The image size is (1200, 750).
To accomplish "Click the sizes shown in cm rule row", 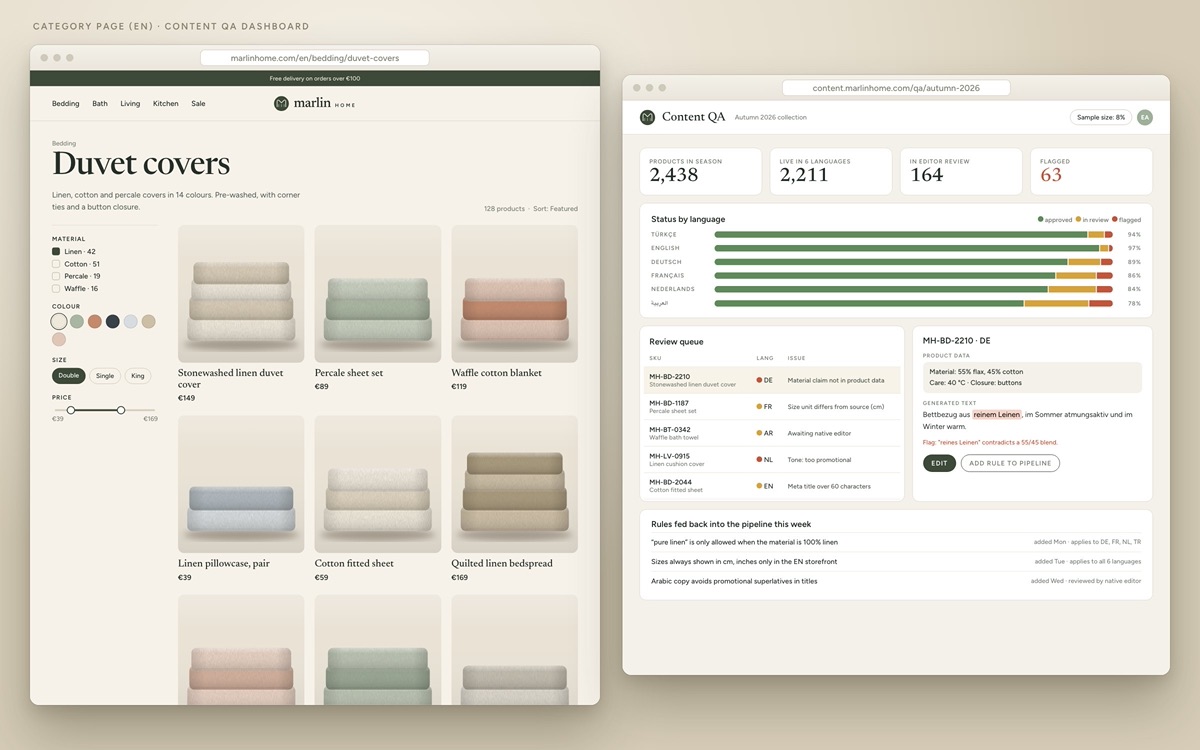I will pyautogui.click(x=896, y=562).
